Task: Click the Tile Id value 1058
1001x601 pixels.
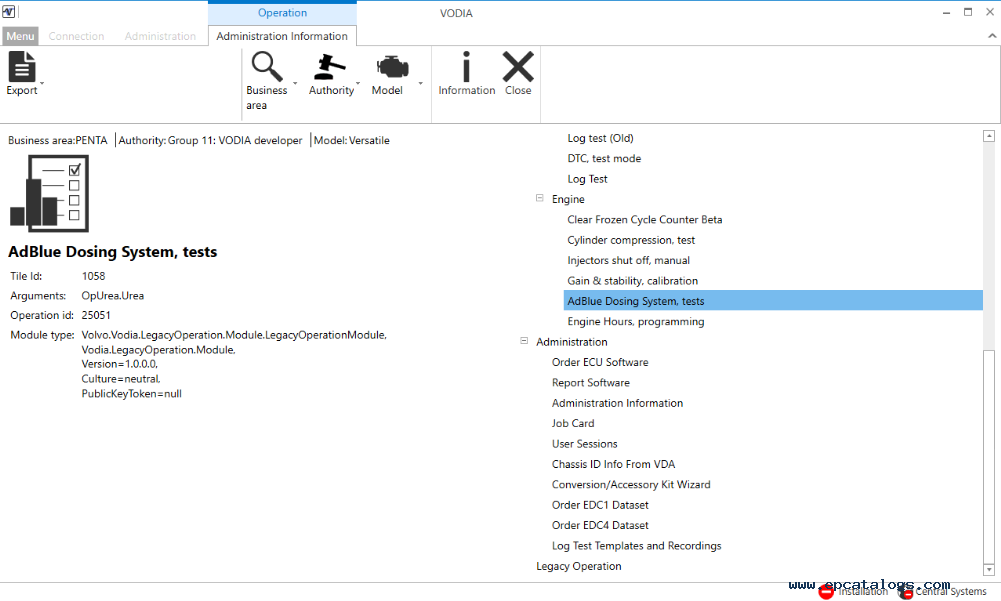Action: (93, 276)
